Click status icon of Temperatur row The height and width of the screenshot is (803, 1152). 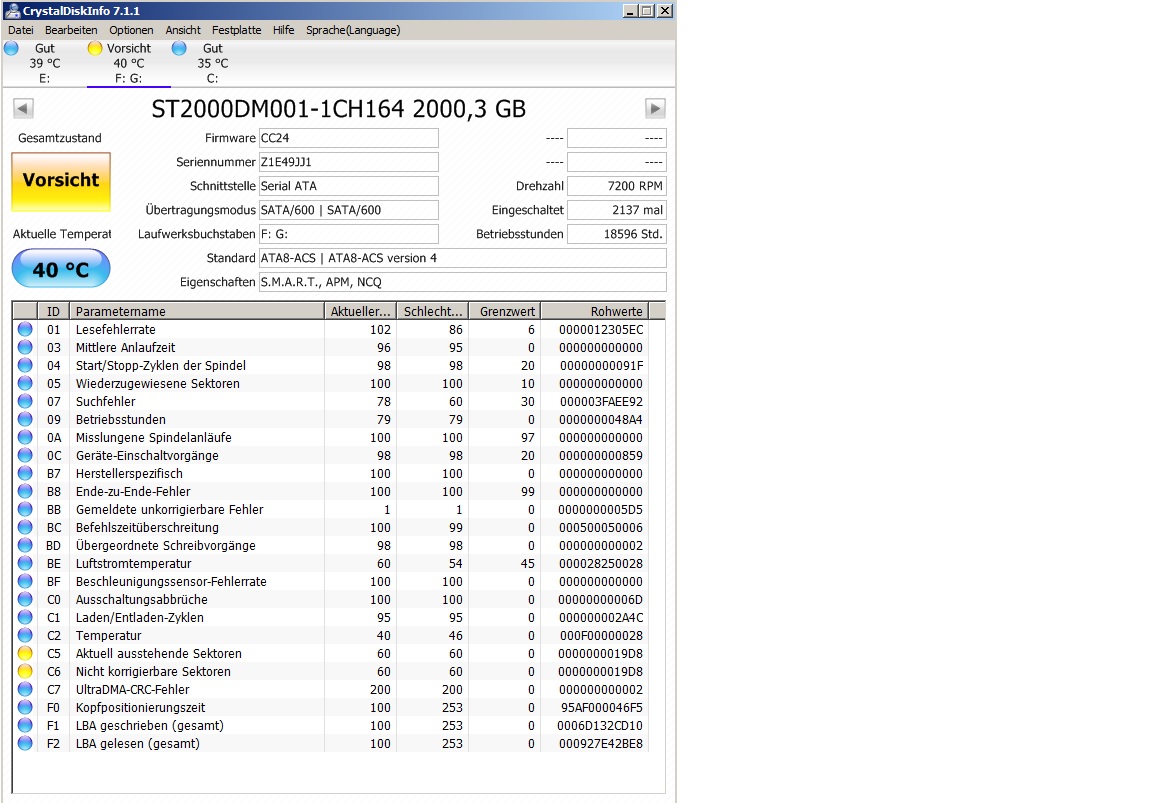25,635
